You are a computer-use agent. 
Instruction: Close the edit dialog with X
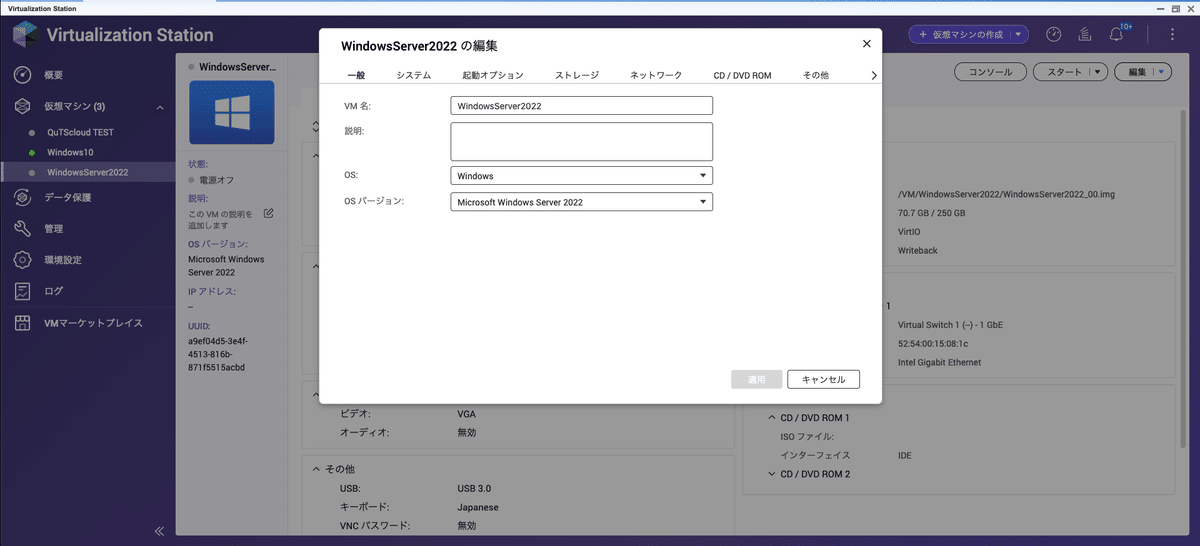coord(867,43)
